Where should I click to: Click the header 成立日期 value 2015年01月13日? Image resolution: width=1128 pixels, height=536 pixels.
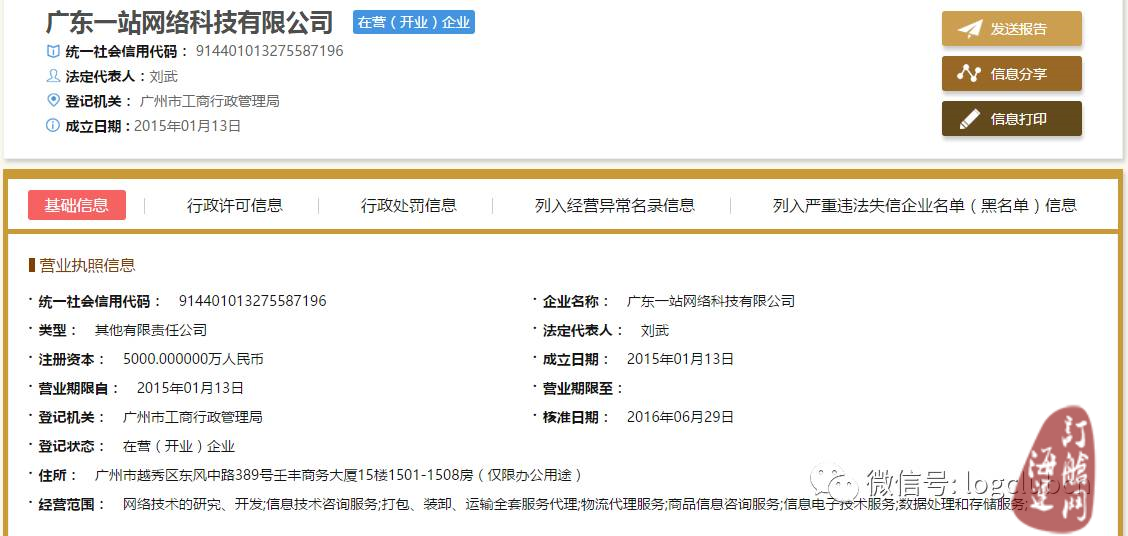click(187, 126)
